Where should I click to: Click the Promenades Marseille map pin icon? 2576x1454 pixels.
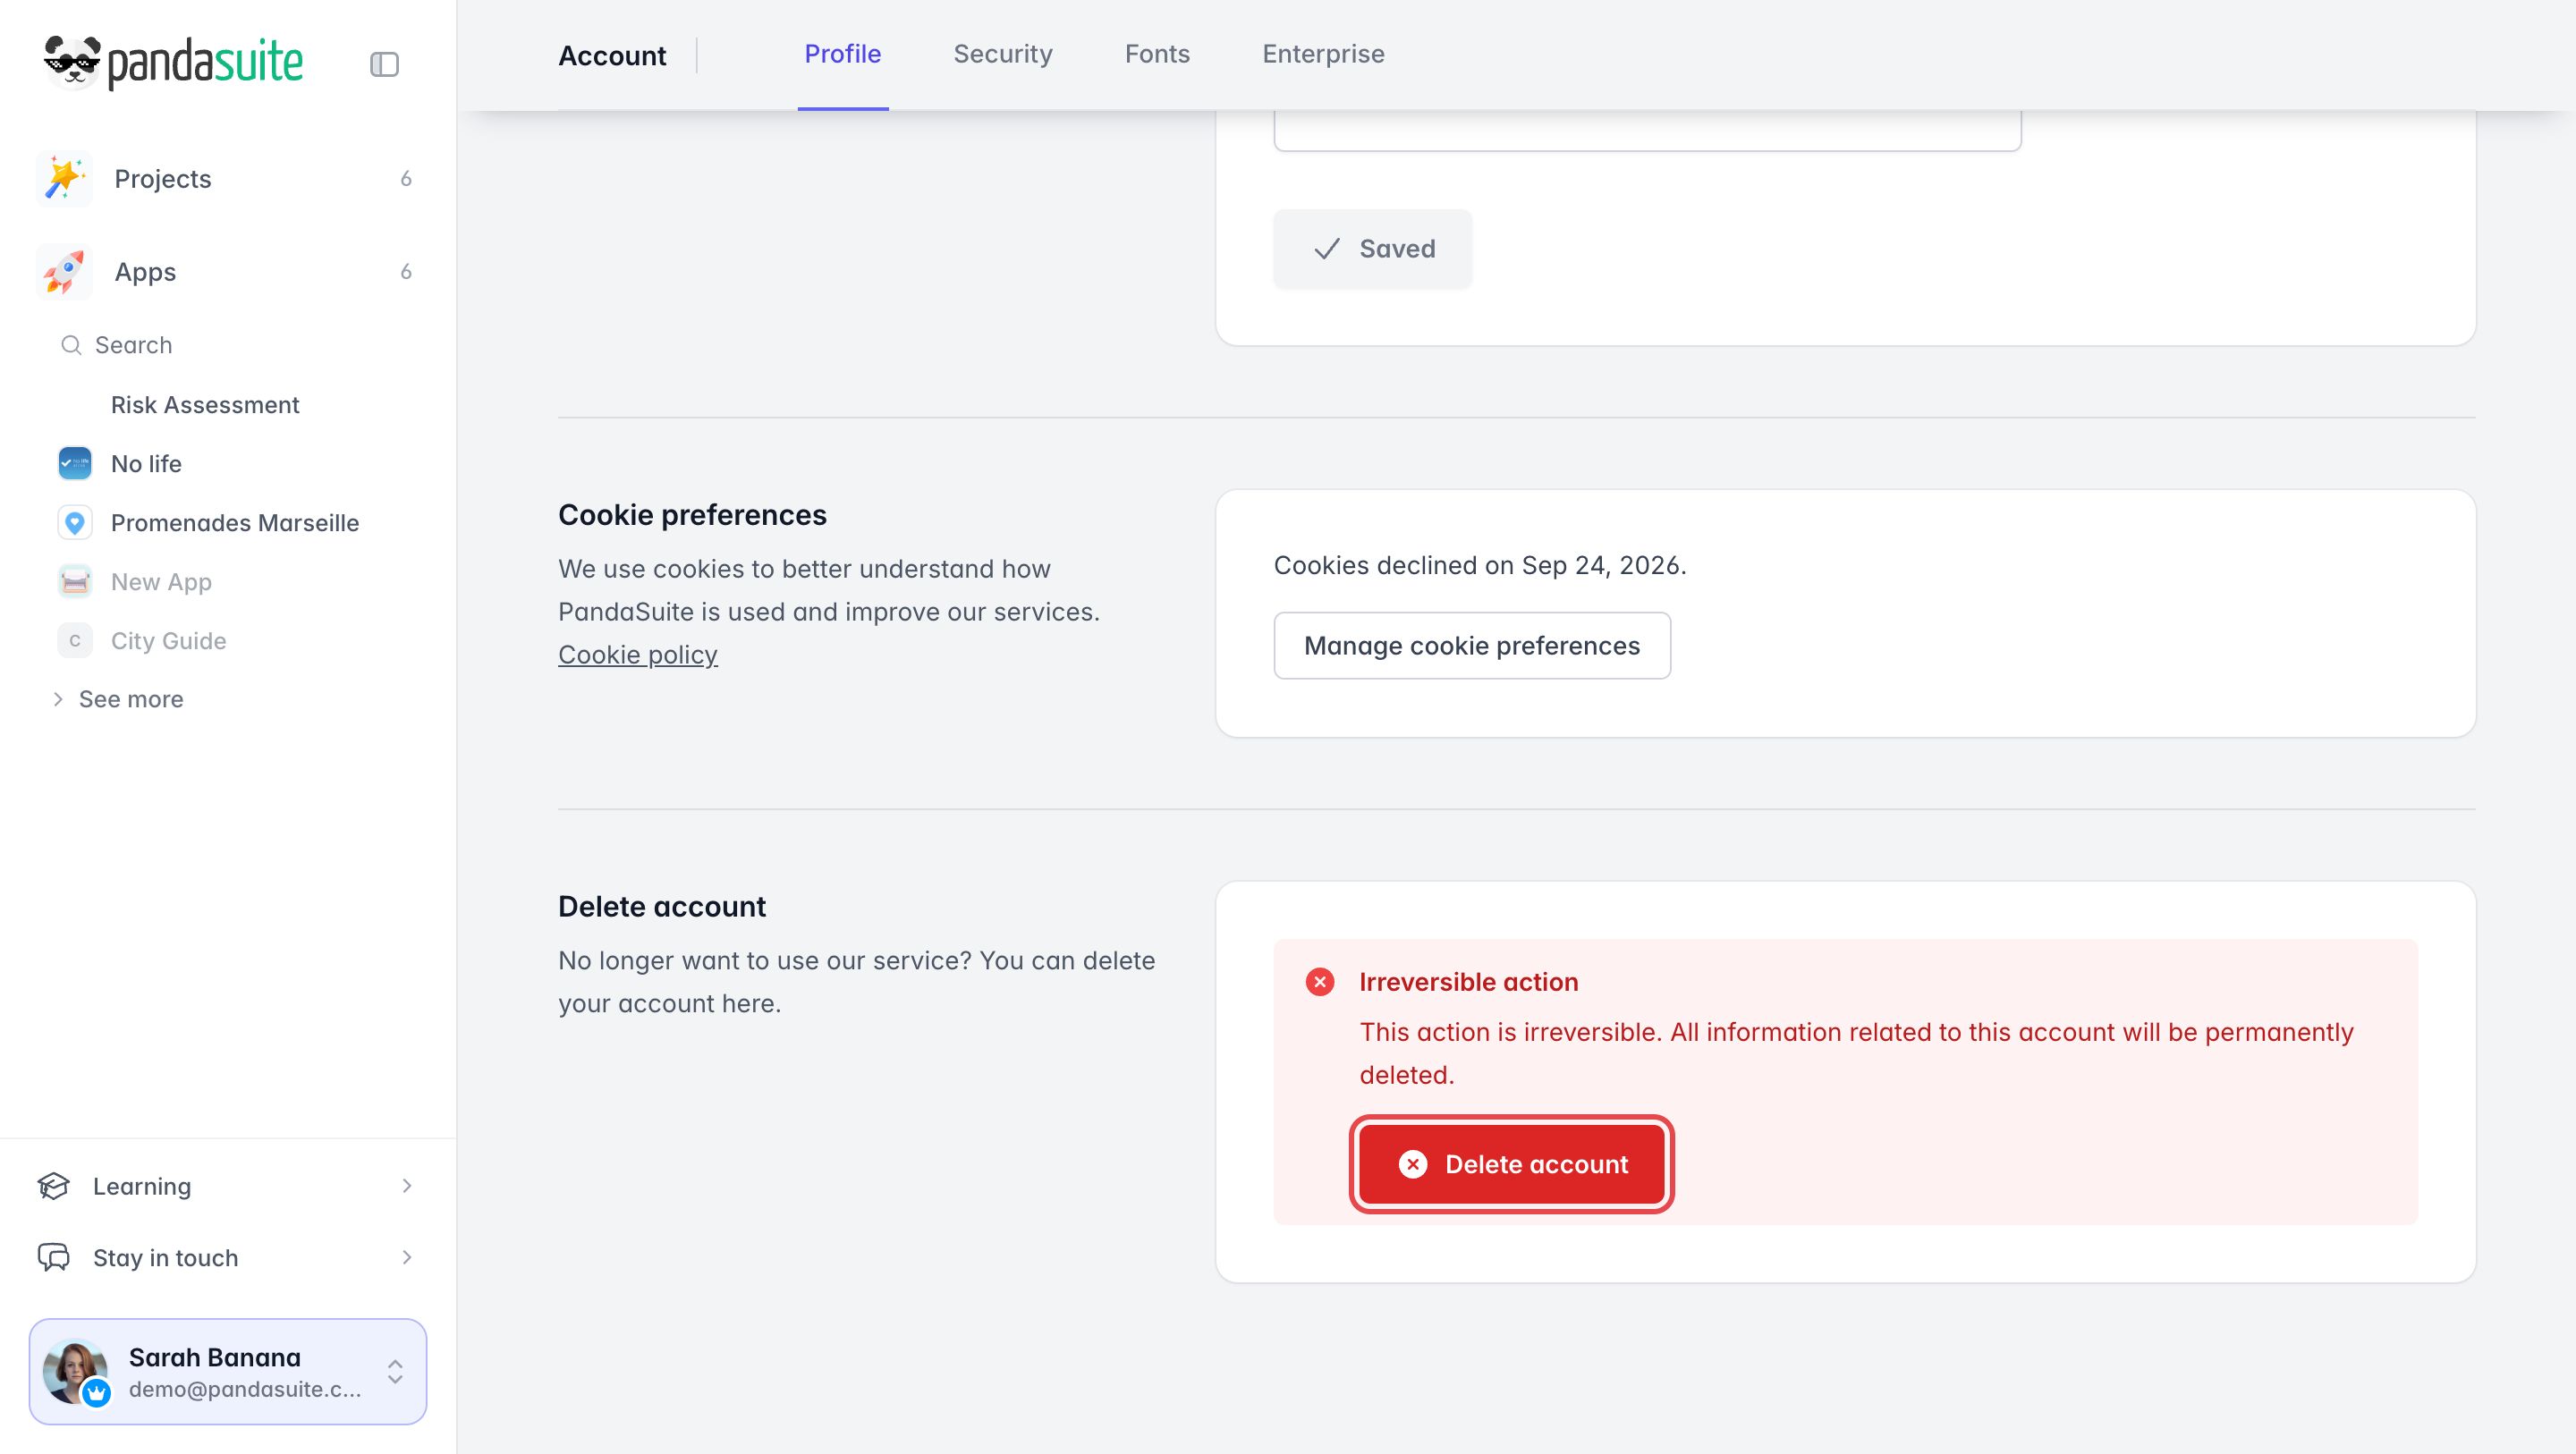[x=75, y=523]
